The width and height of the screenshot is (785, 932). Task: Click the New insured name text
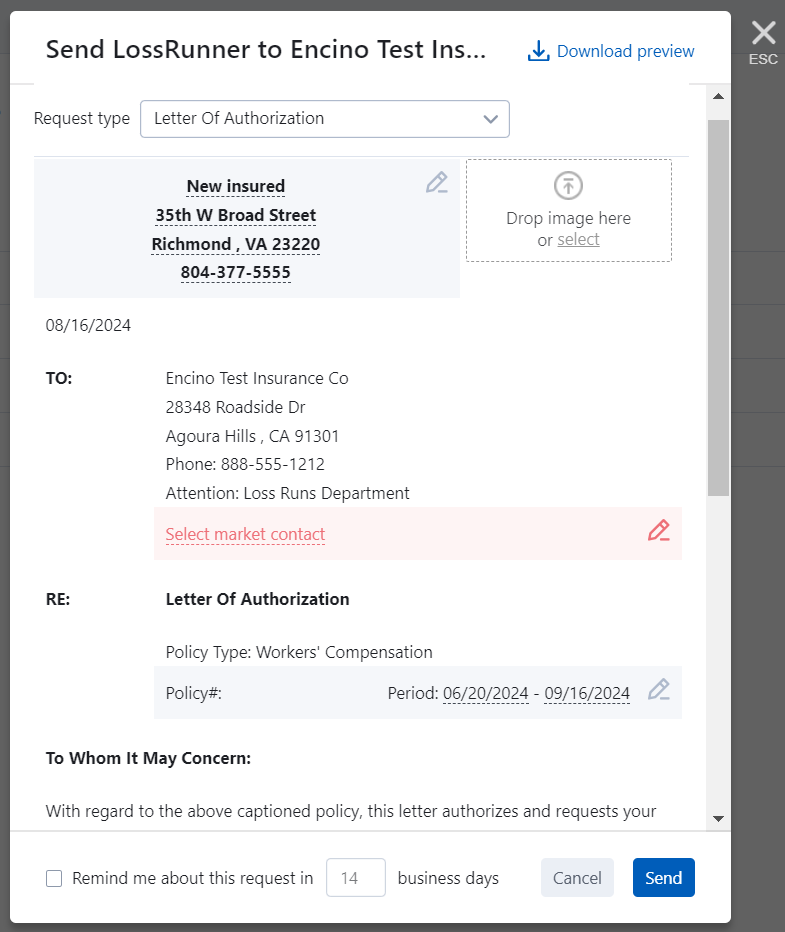pos(236,186)
